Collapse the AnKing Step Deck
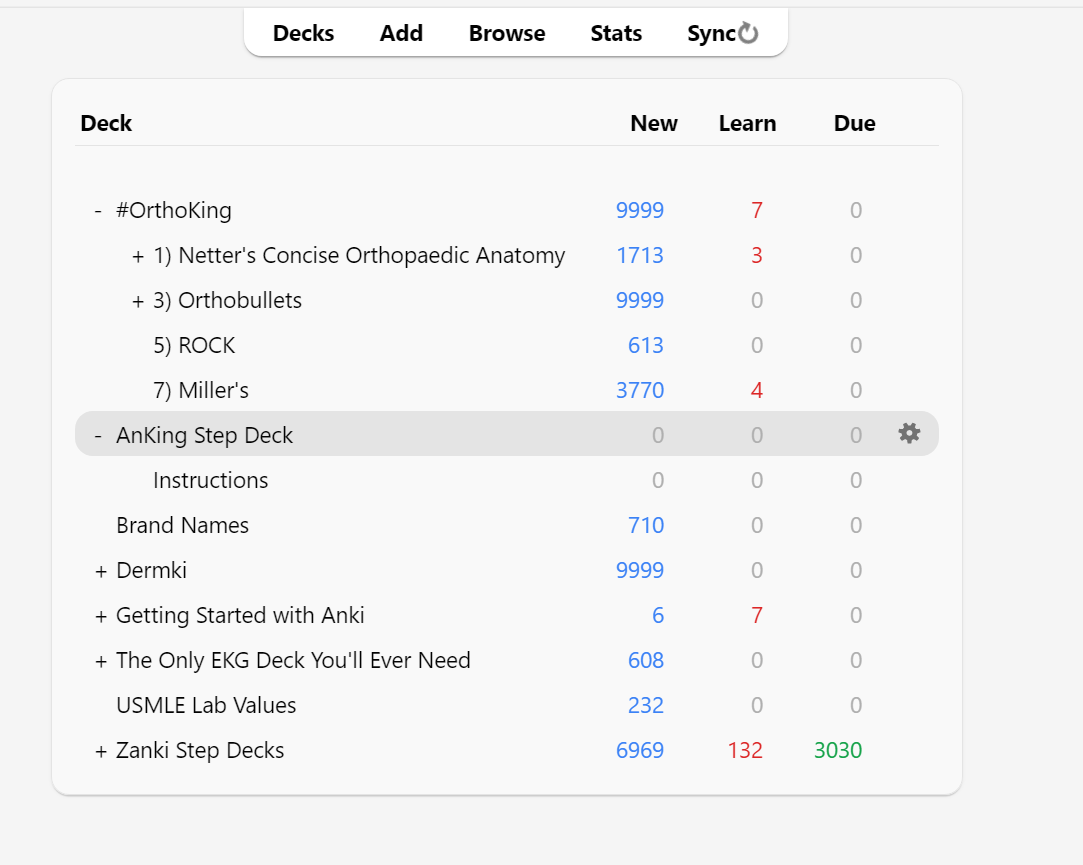 point(98,436)
